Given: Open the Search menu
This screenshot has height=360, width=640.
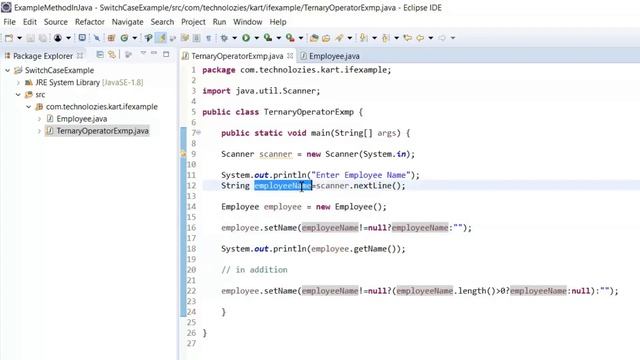Looking at the screenshot, I should tap(162, 22).
